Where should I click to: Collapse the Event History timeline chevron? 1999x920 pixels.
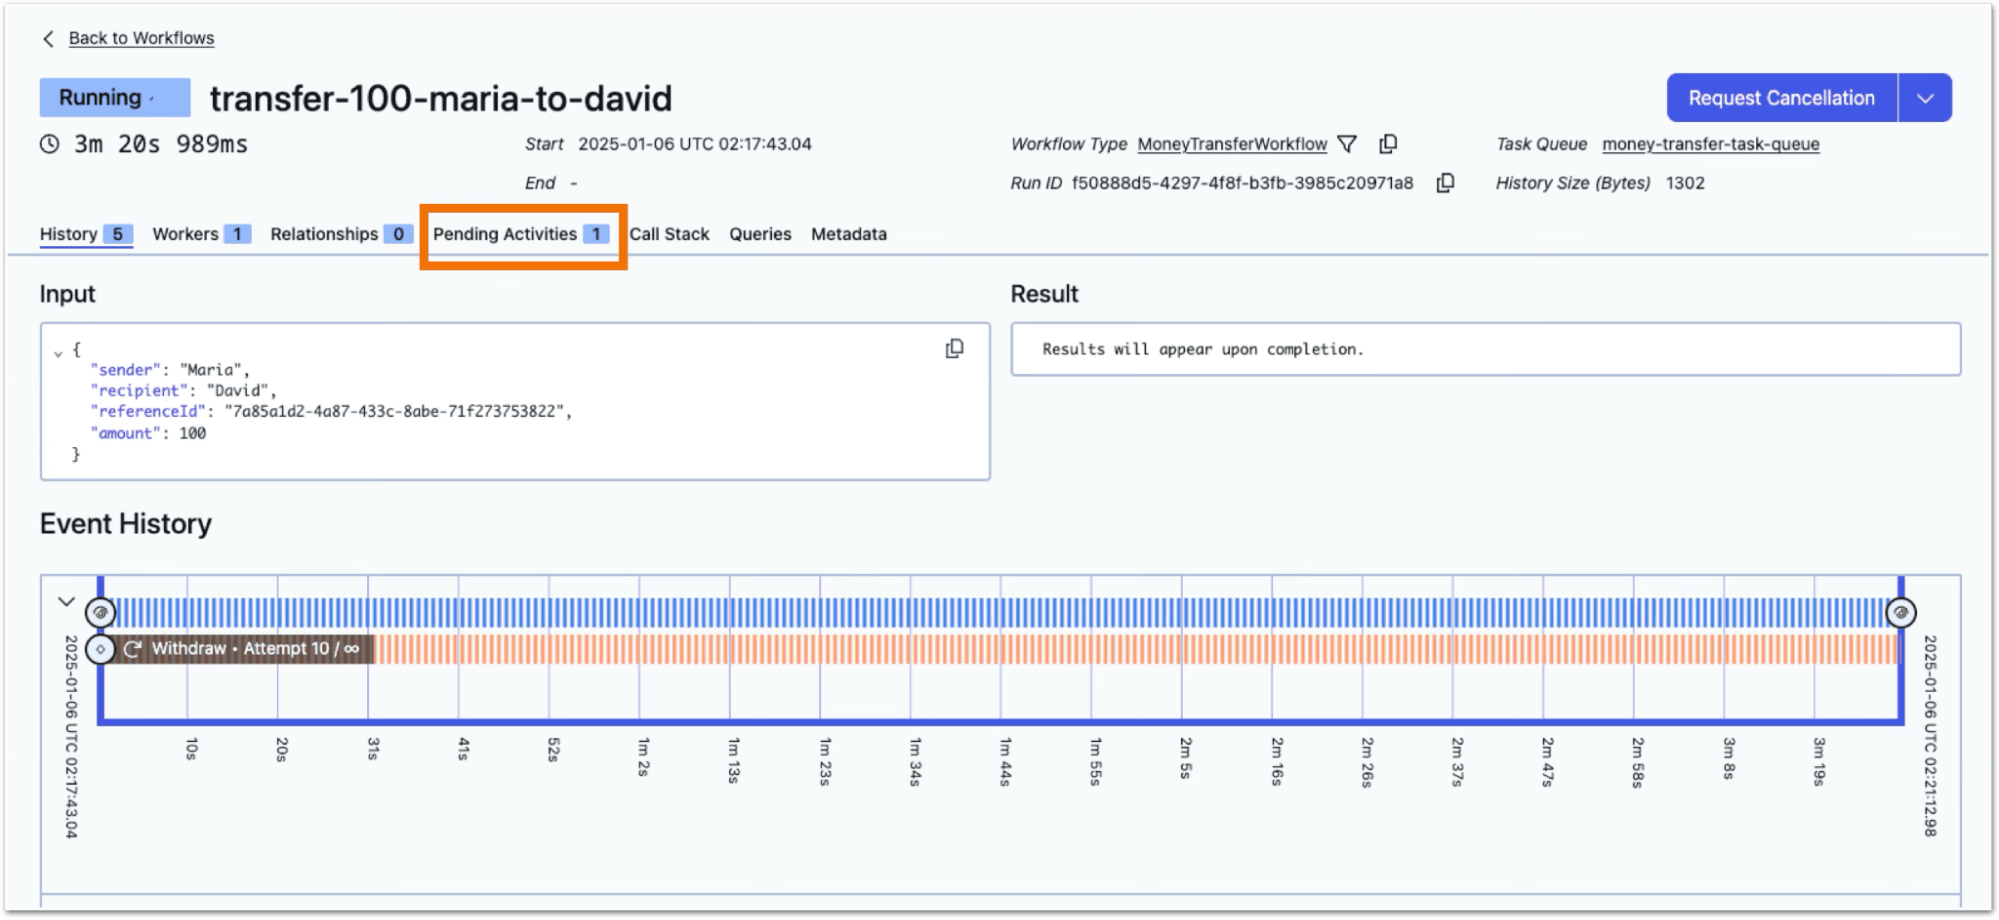tap(66, 602)
